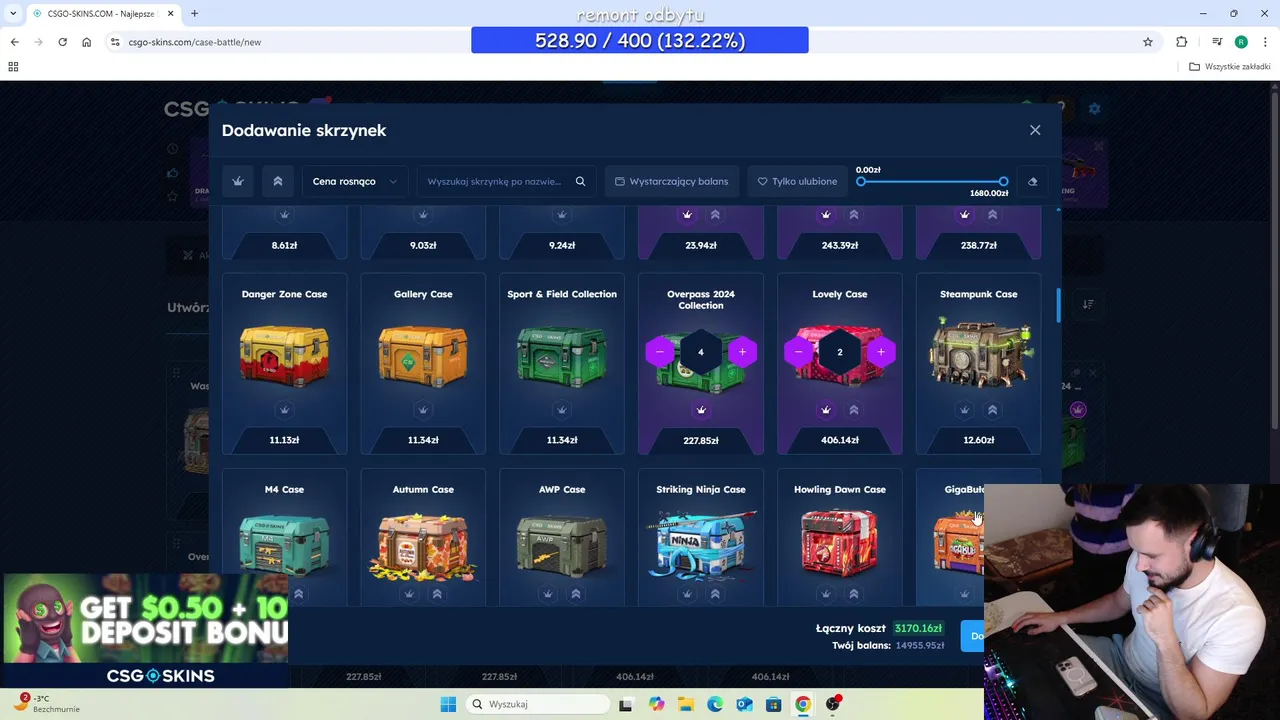Click the crown icon under Autumn Case
The width and height of the screenshot is (1280, 720).
coord(409,594)
